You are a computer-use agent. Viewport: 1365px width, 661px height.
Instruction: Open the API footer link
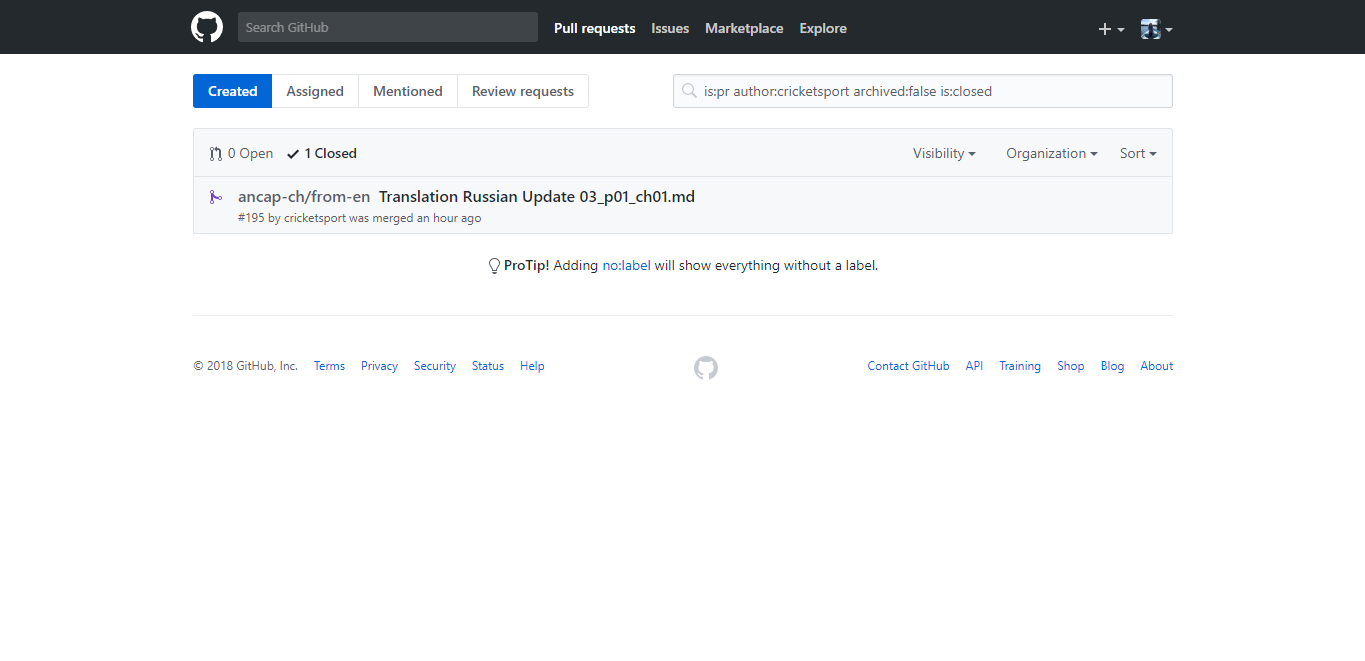pos(974,366)
